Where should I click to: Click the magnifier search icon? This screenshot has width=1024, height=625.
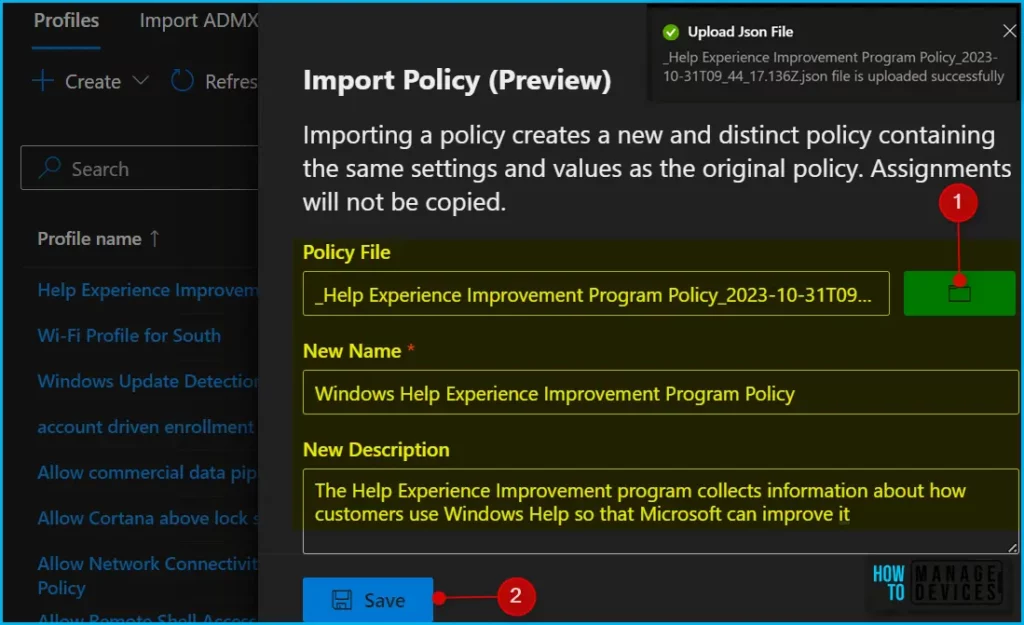pyautogui.click(x=50, y=168)
